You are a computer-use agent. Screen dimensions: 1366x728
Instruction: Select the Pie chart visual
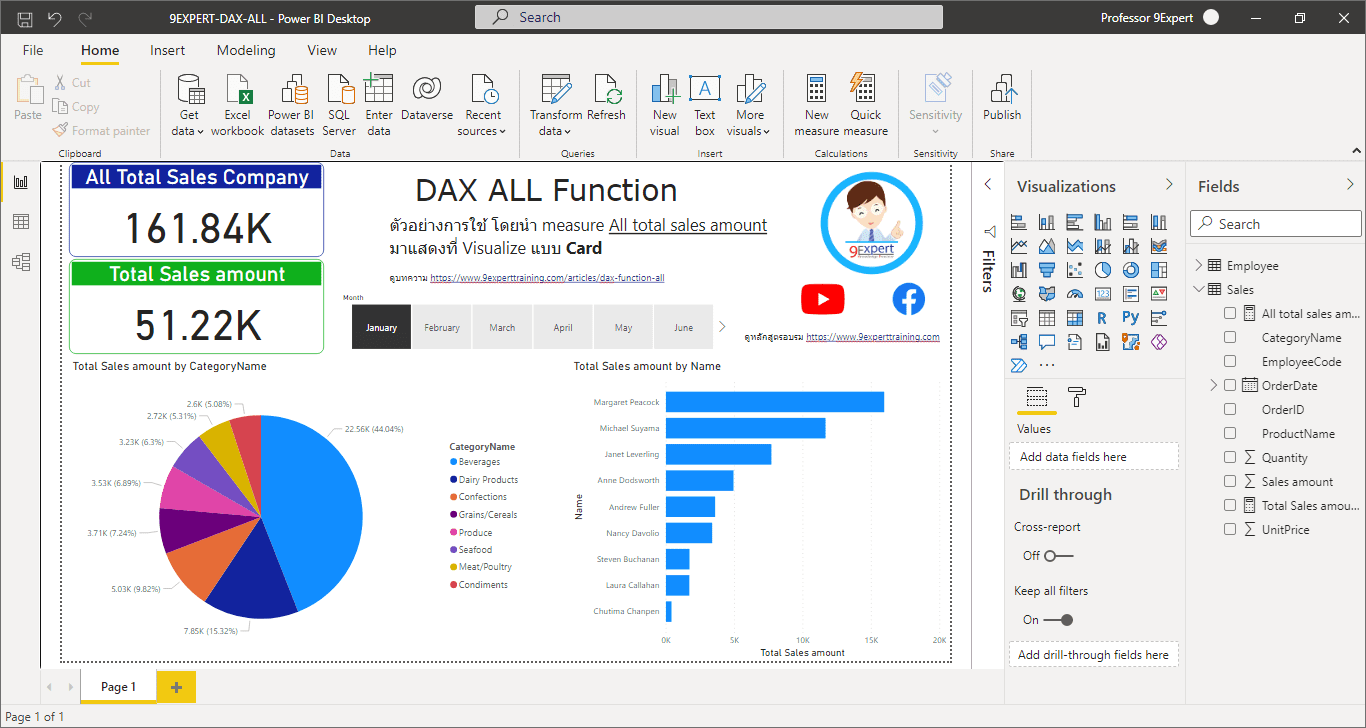click(1104, 269)
